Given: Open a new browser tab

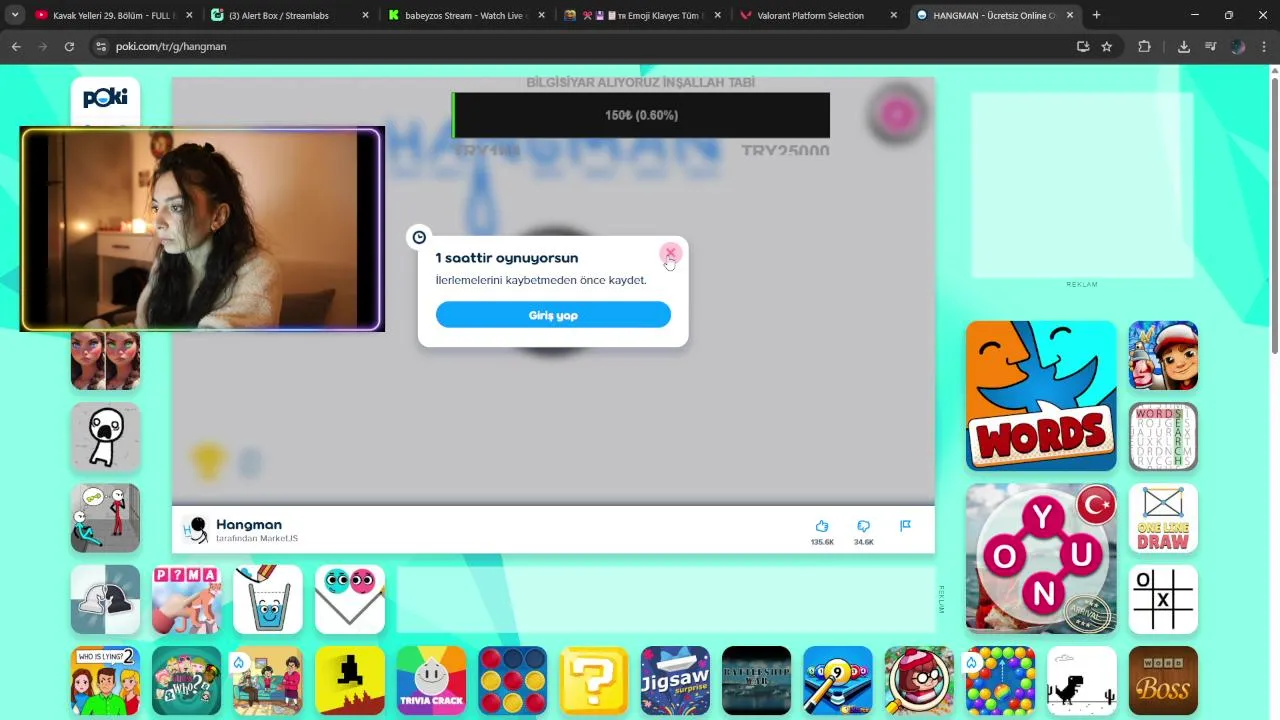Looking at the screenshot, I should pyautogui.click(x=1096, y=15).
